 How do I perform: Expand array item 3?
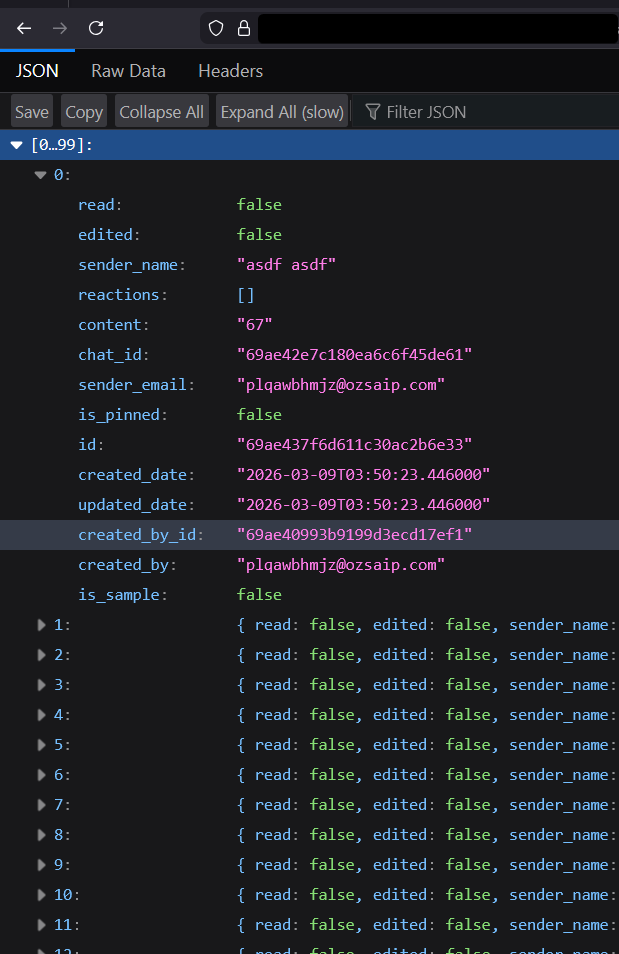coord(41,685)
